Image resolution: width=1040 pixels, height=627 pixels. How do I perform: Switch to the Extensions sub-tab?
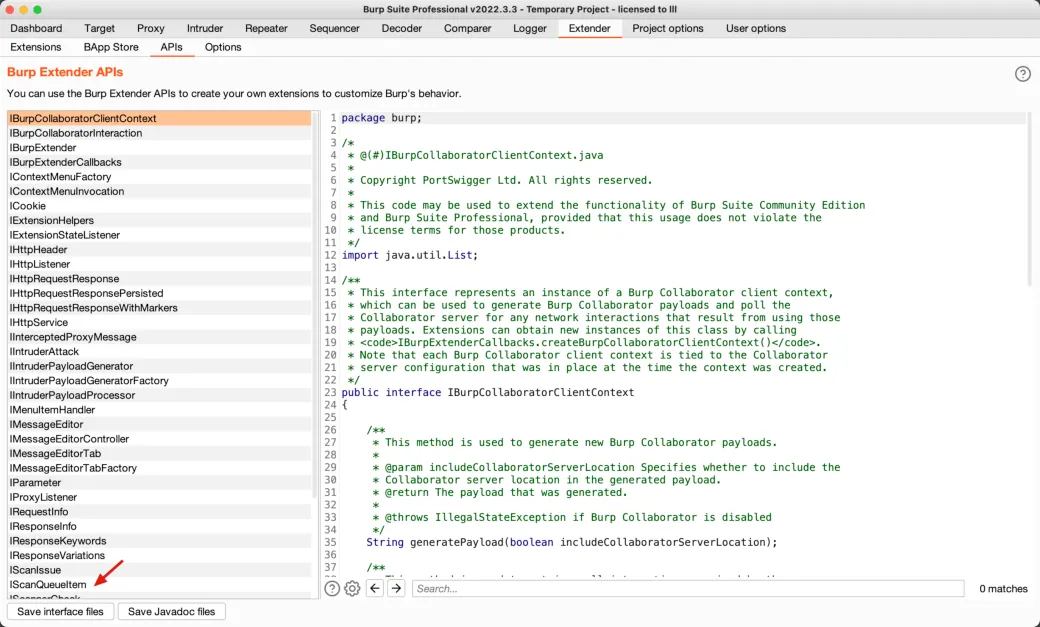[36, 47]
